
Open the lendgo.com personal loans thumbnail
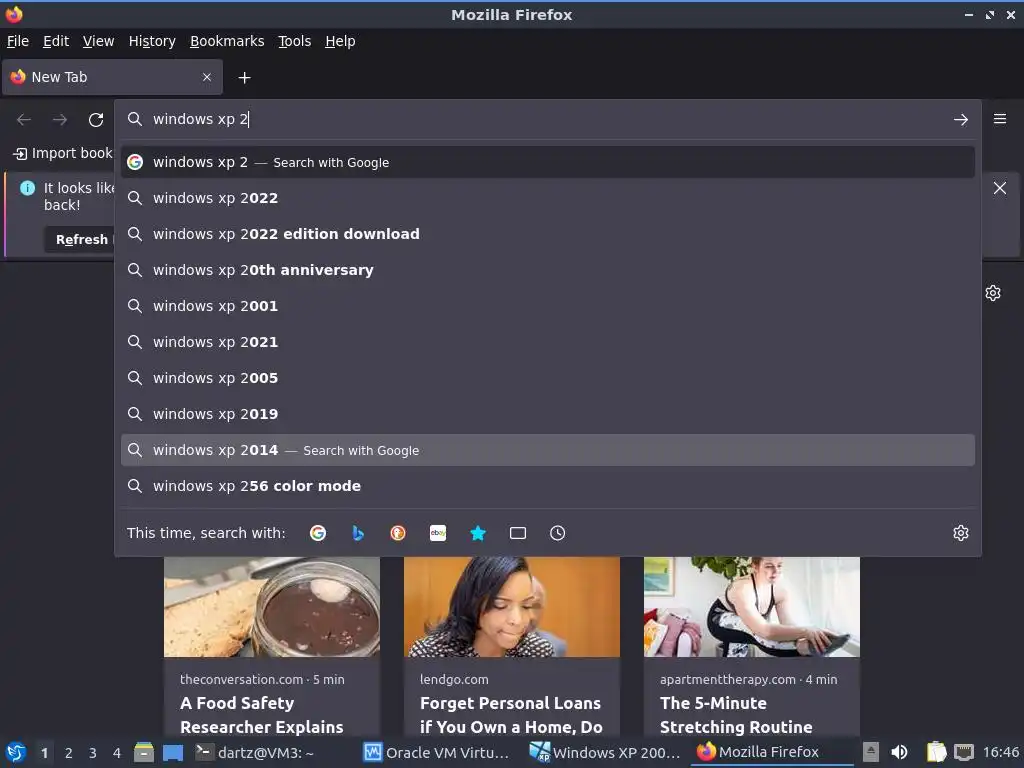(512, 607)
